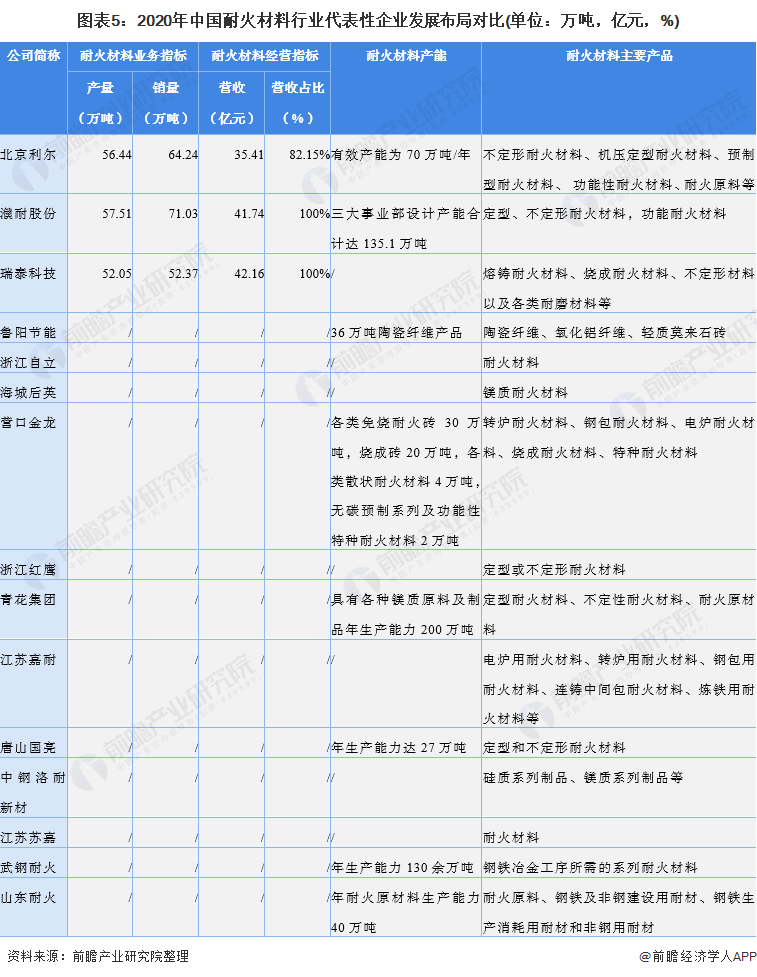Click the sales value '52.37'

(183, 274)
